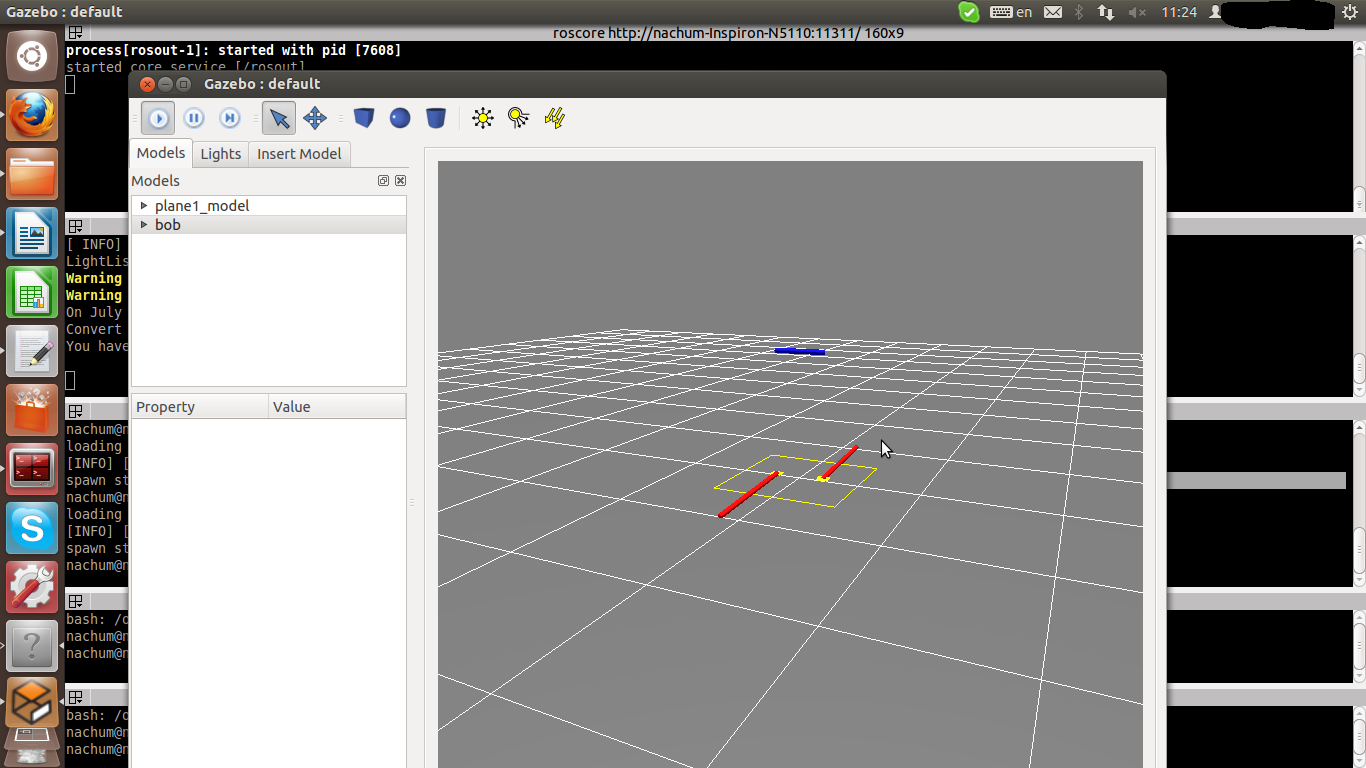Viewport: 1366px width, 768px height.
Task: Open Skype from the launcher
Action: (x=32, y=528)
